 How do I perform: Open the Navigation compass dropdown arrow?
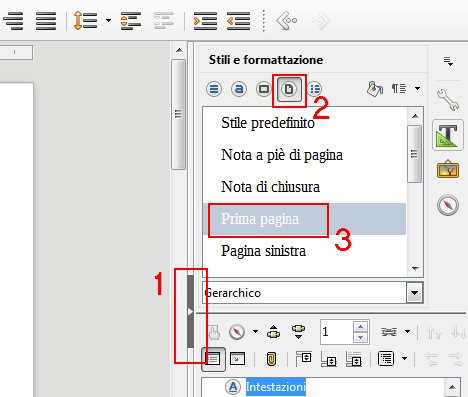pyautogui.click(x=255, y=331)
